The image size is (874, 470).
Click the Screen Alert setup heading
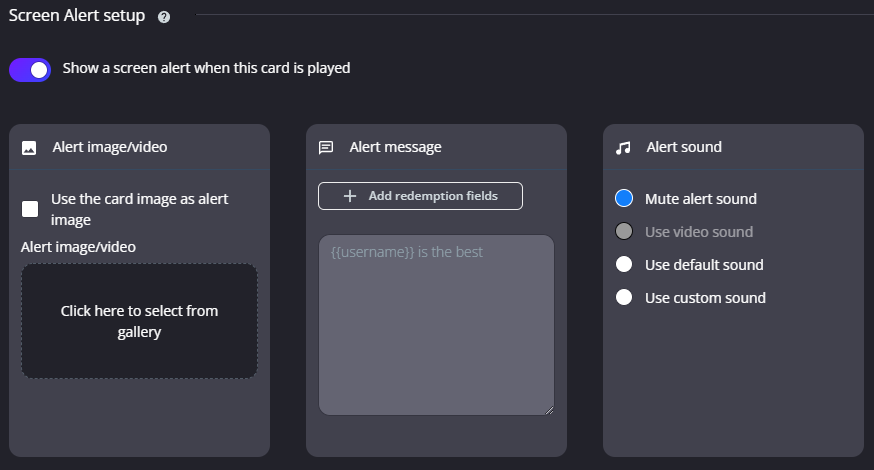[x=77, y=16]
